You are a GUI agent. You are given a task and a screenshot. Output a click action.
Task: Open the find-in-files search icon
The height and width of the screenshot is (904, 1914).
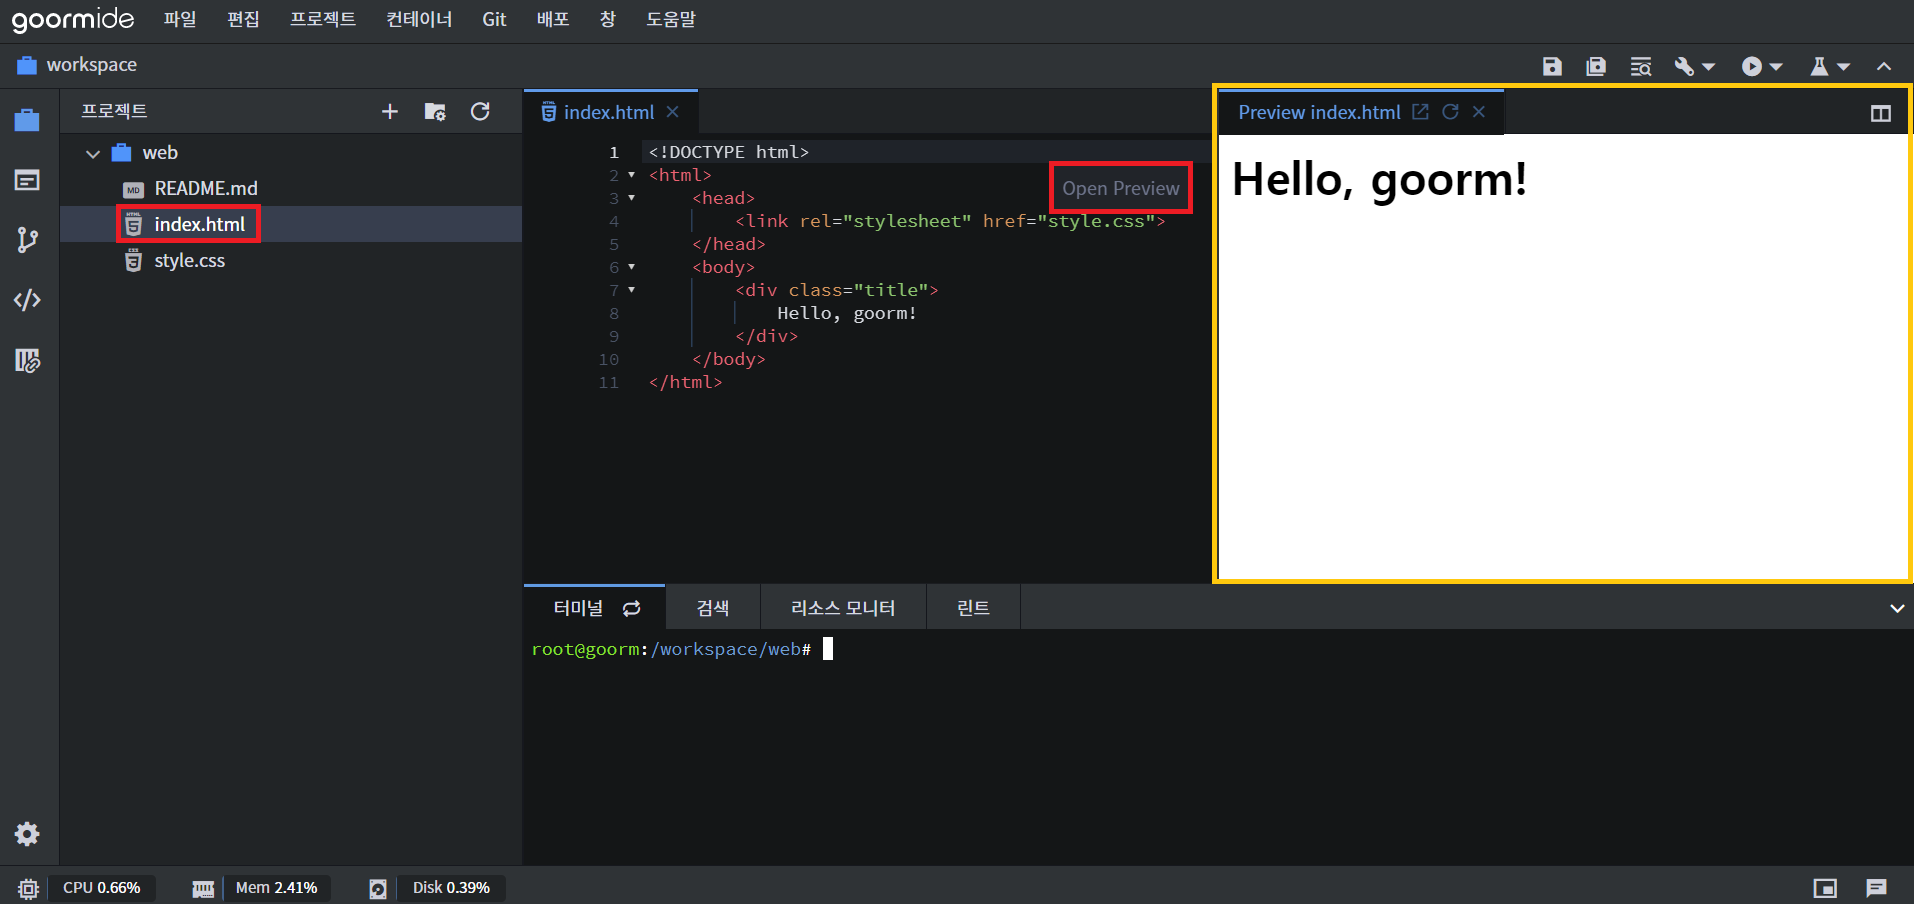[1641, 66]
